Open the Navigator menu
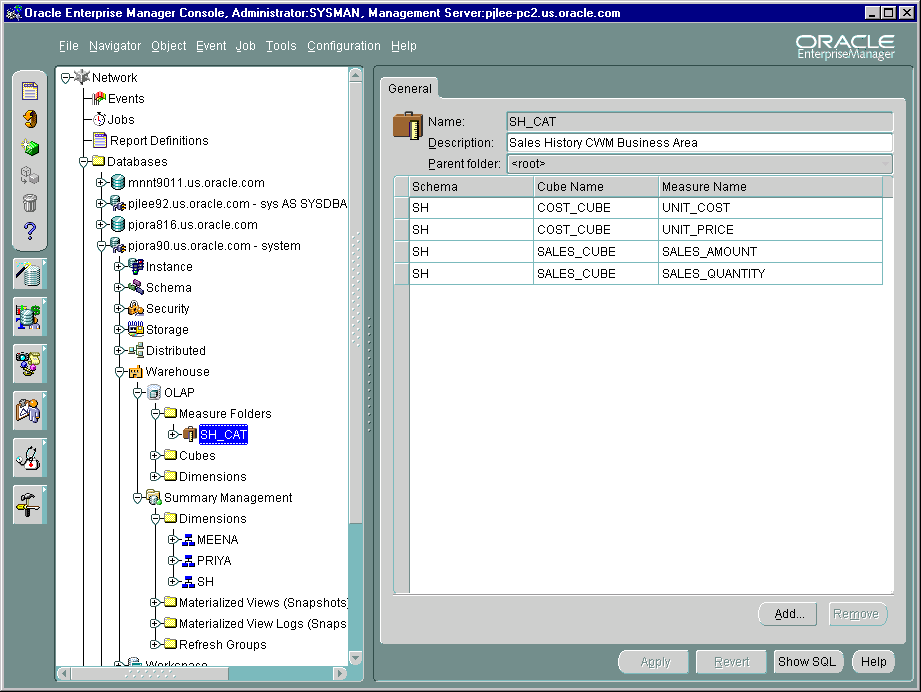 (115, 46)
